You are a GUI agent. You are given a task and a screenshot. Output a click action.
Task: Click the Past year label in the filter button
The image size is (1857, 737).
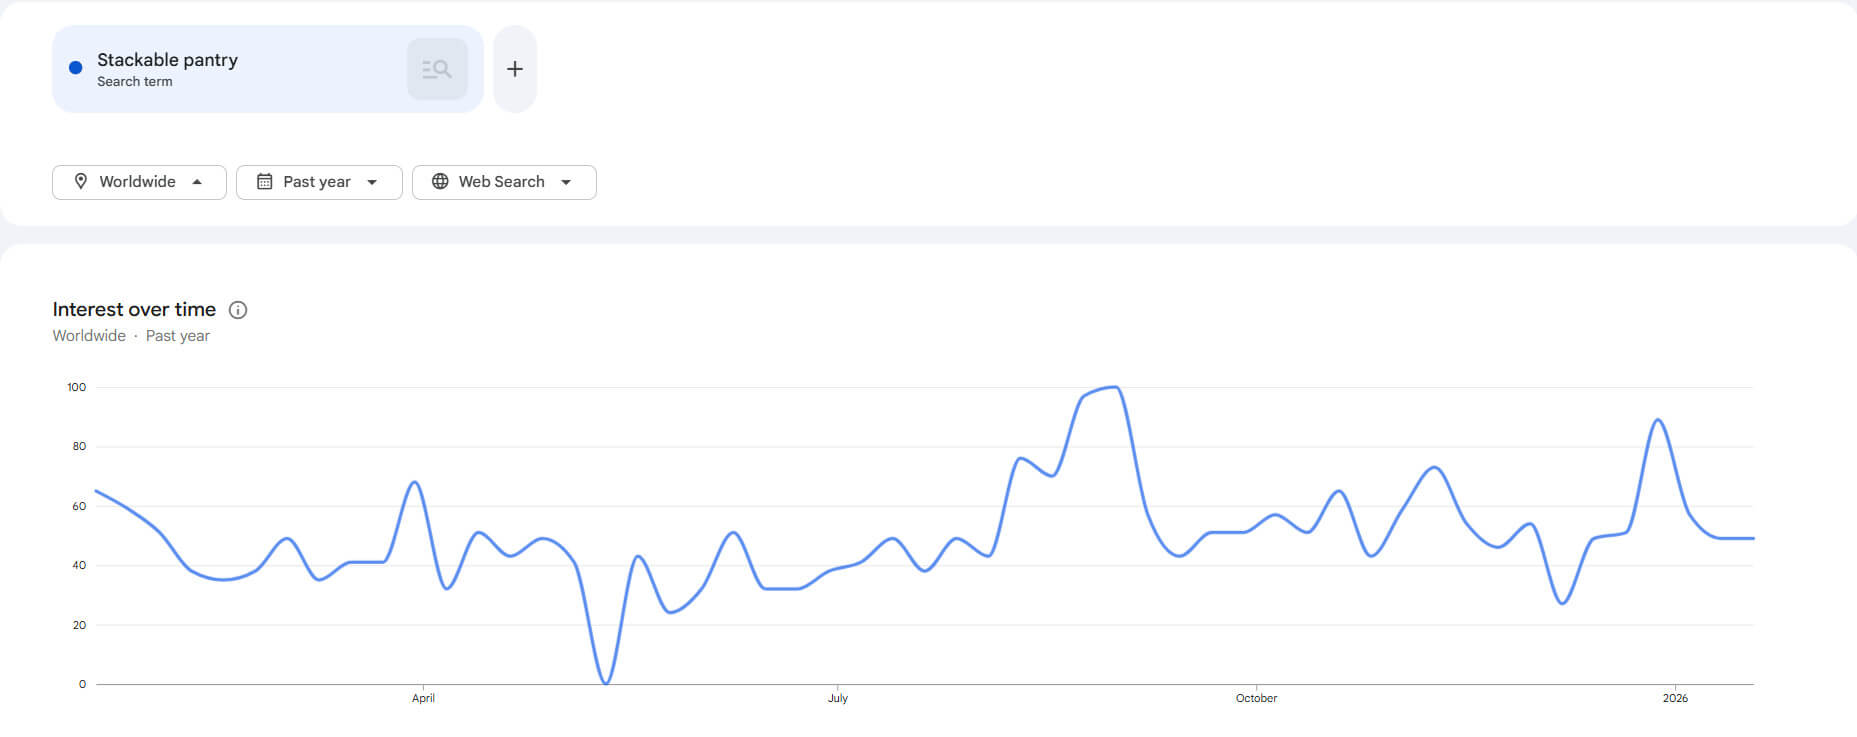coord(316,181)
